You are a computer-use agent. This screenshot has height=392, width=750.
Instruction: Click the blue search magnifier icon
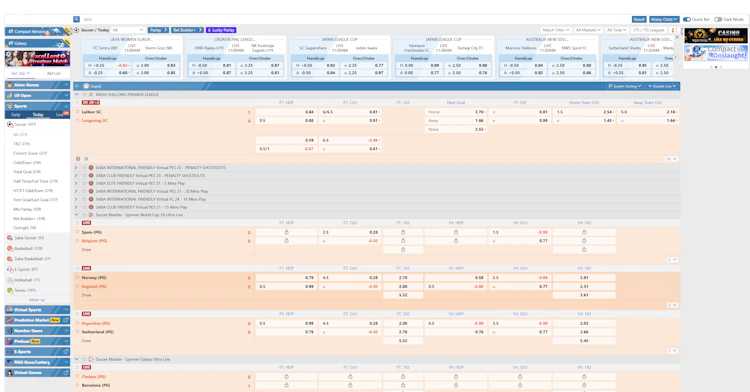coord(77,19)
